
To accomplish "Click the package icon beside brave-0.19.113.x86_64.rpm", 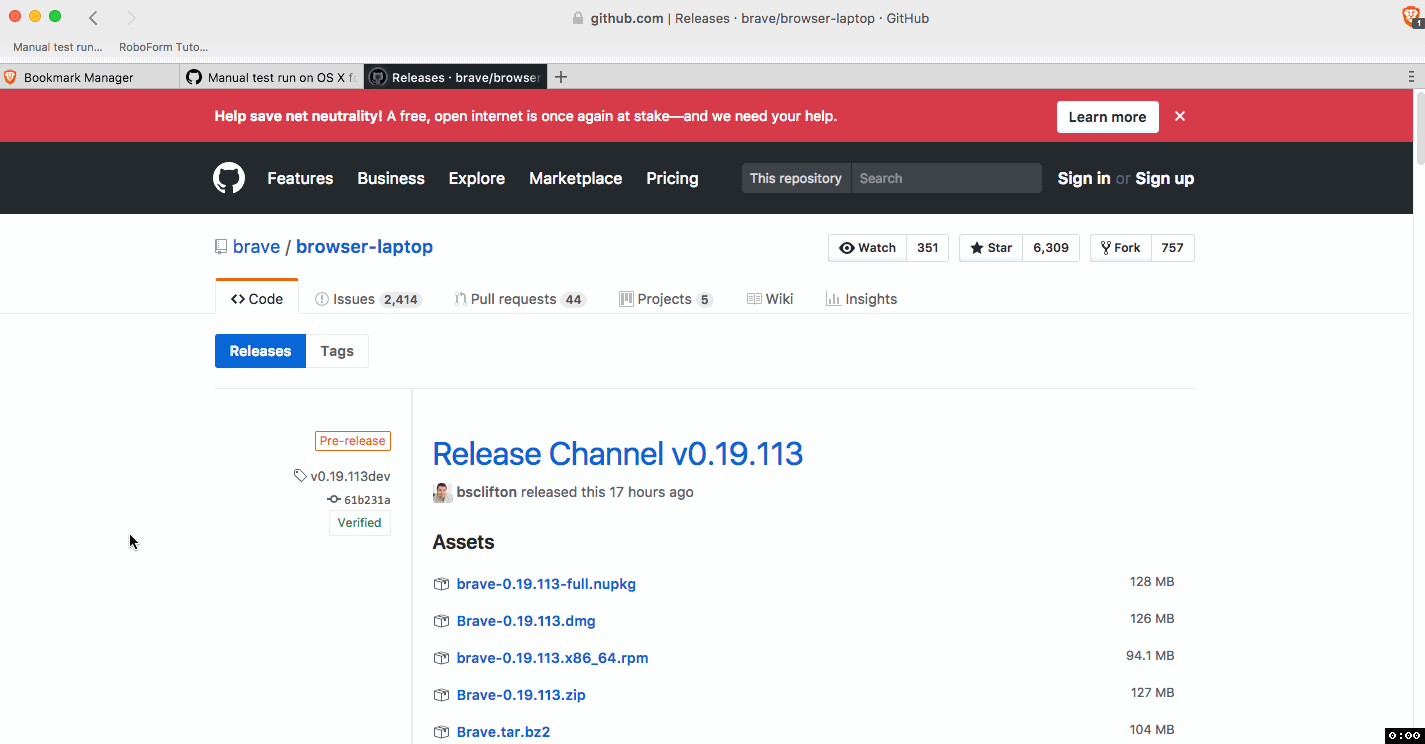I will (x=441, y=658).
